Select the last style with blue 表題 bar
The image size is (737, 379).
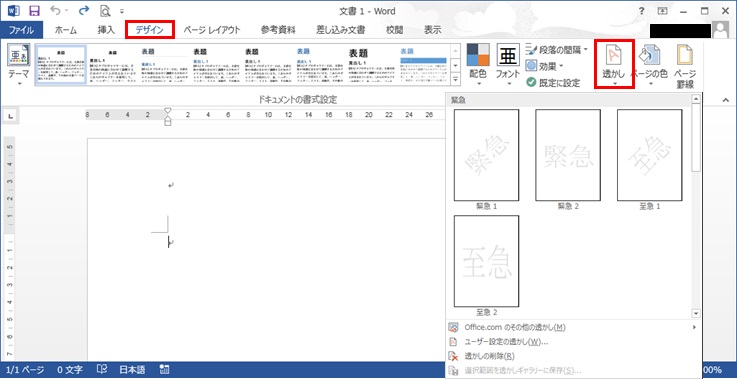[x=423, y=64]
